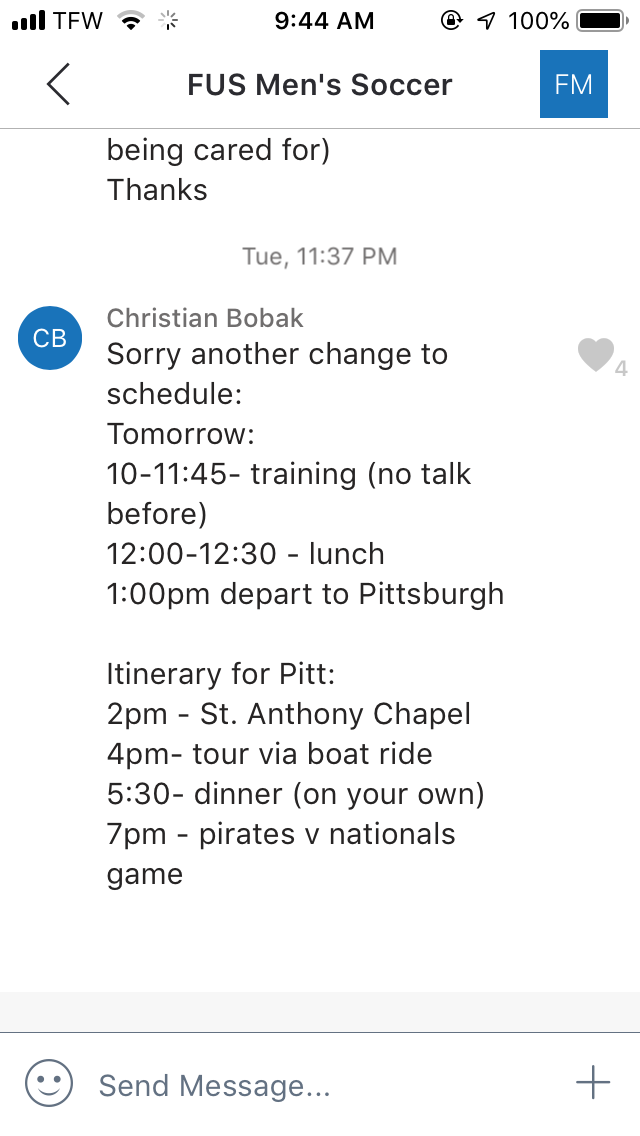Tap the 'Sorry another change to schedule' message
The image size is (640, 1136).
(277, 374)
